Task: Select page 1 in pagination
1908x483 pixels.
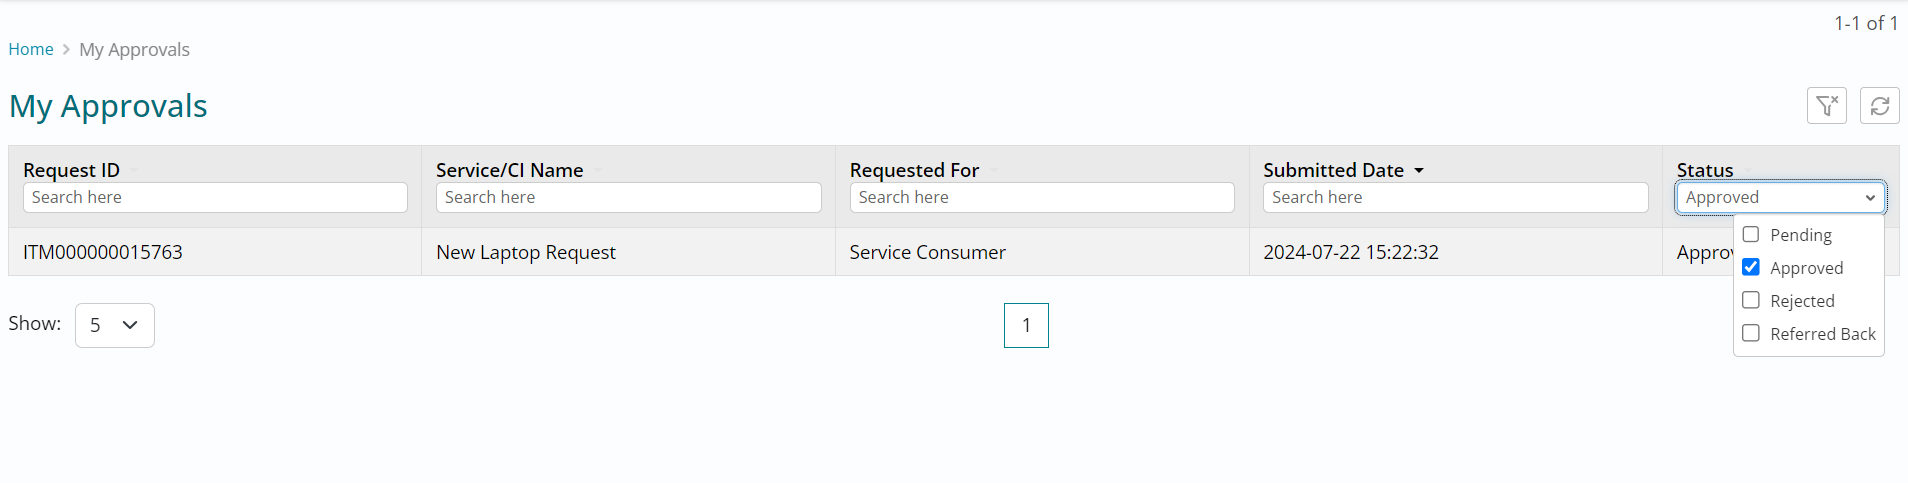Action: 1026,325
